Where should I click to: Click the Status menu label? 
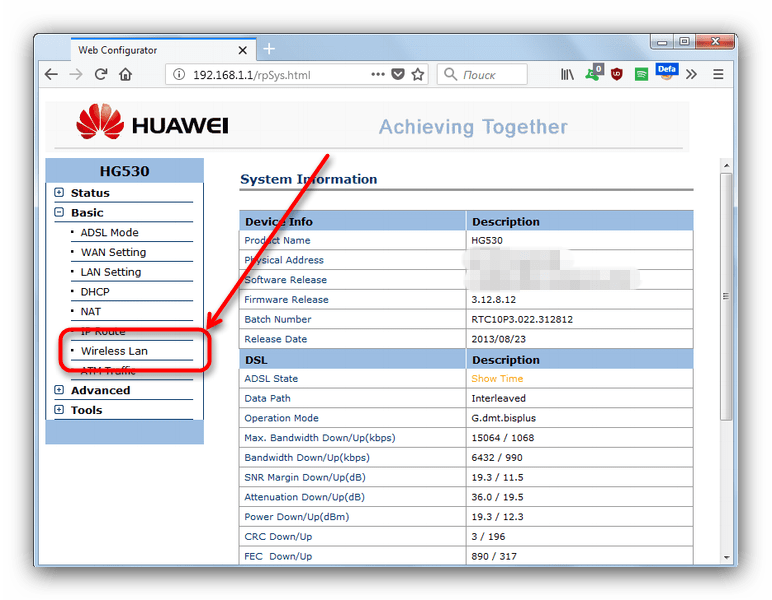pos(90,193)
